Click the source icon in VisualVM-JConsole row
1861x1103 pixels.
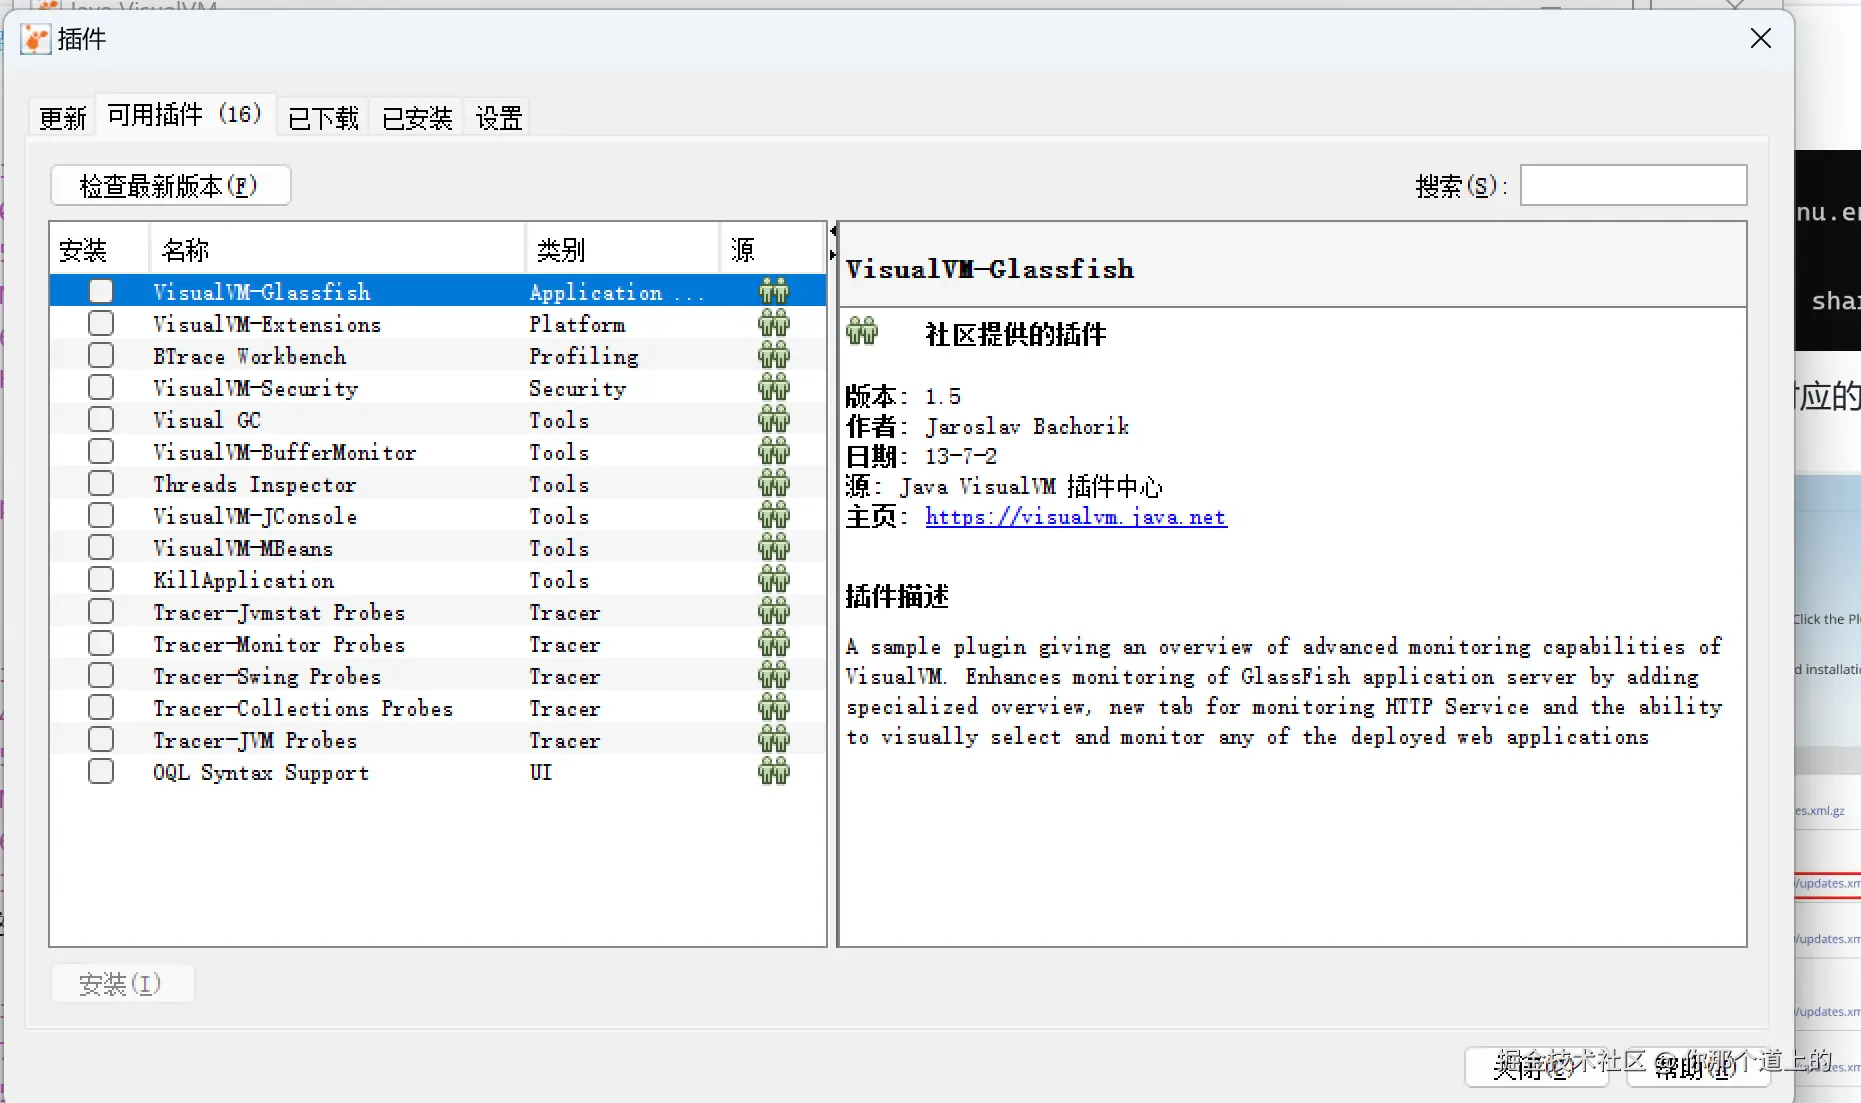(774, 515)
